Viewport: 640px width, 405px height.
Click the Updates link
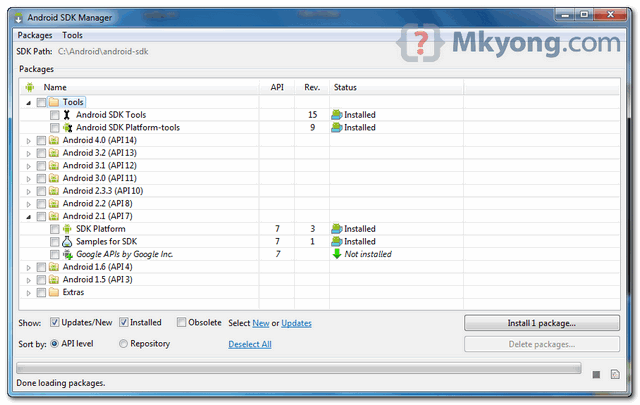[x=296, y=323]
